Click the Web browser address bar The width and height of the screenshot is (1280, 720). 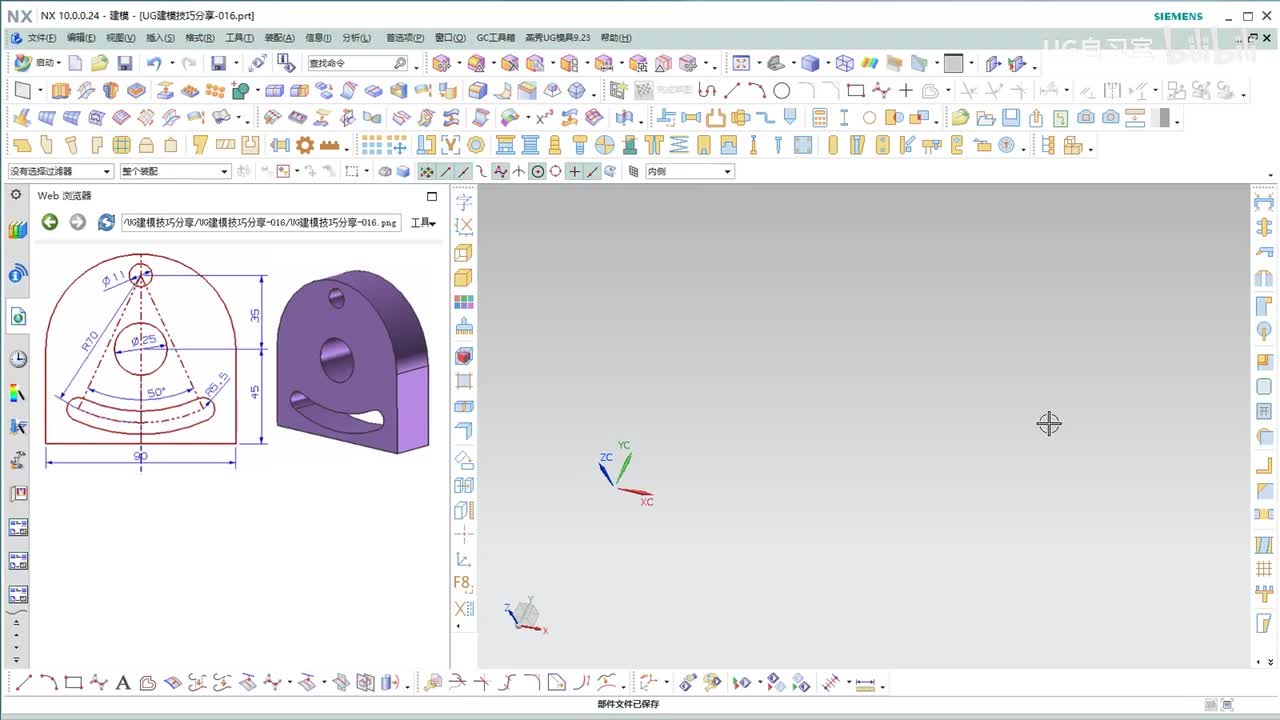coord(261,222)
